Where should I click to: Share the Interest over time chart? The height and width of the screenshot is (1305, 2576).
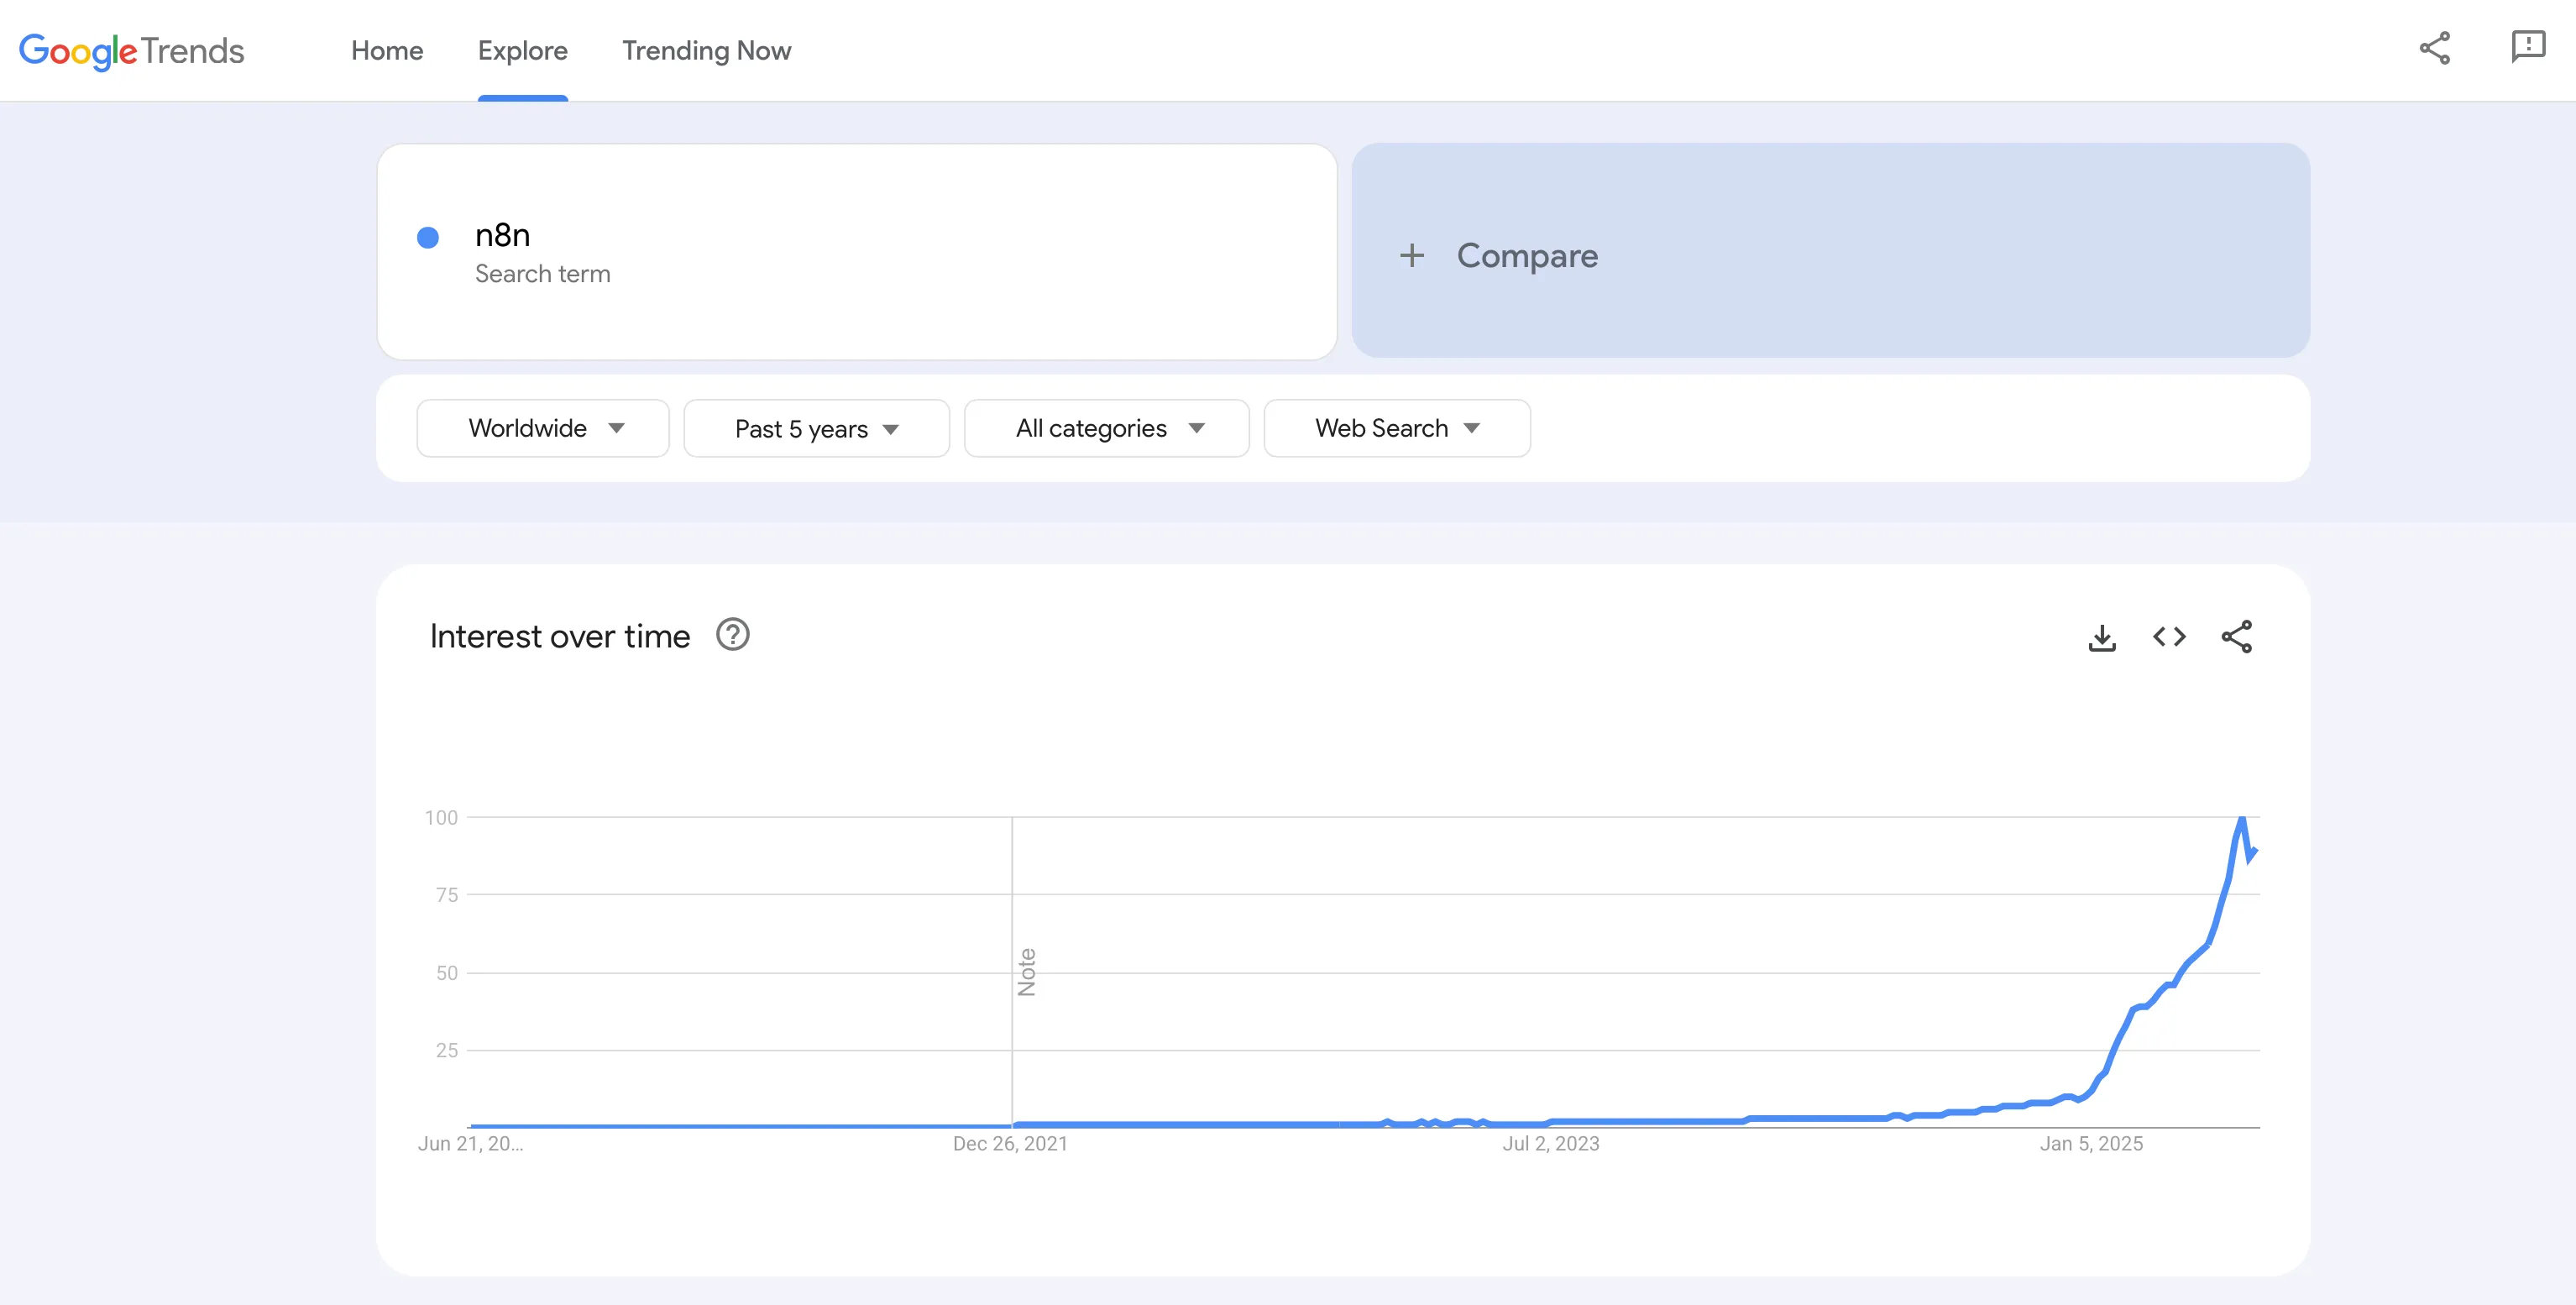coord(2238,637)
